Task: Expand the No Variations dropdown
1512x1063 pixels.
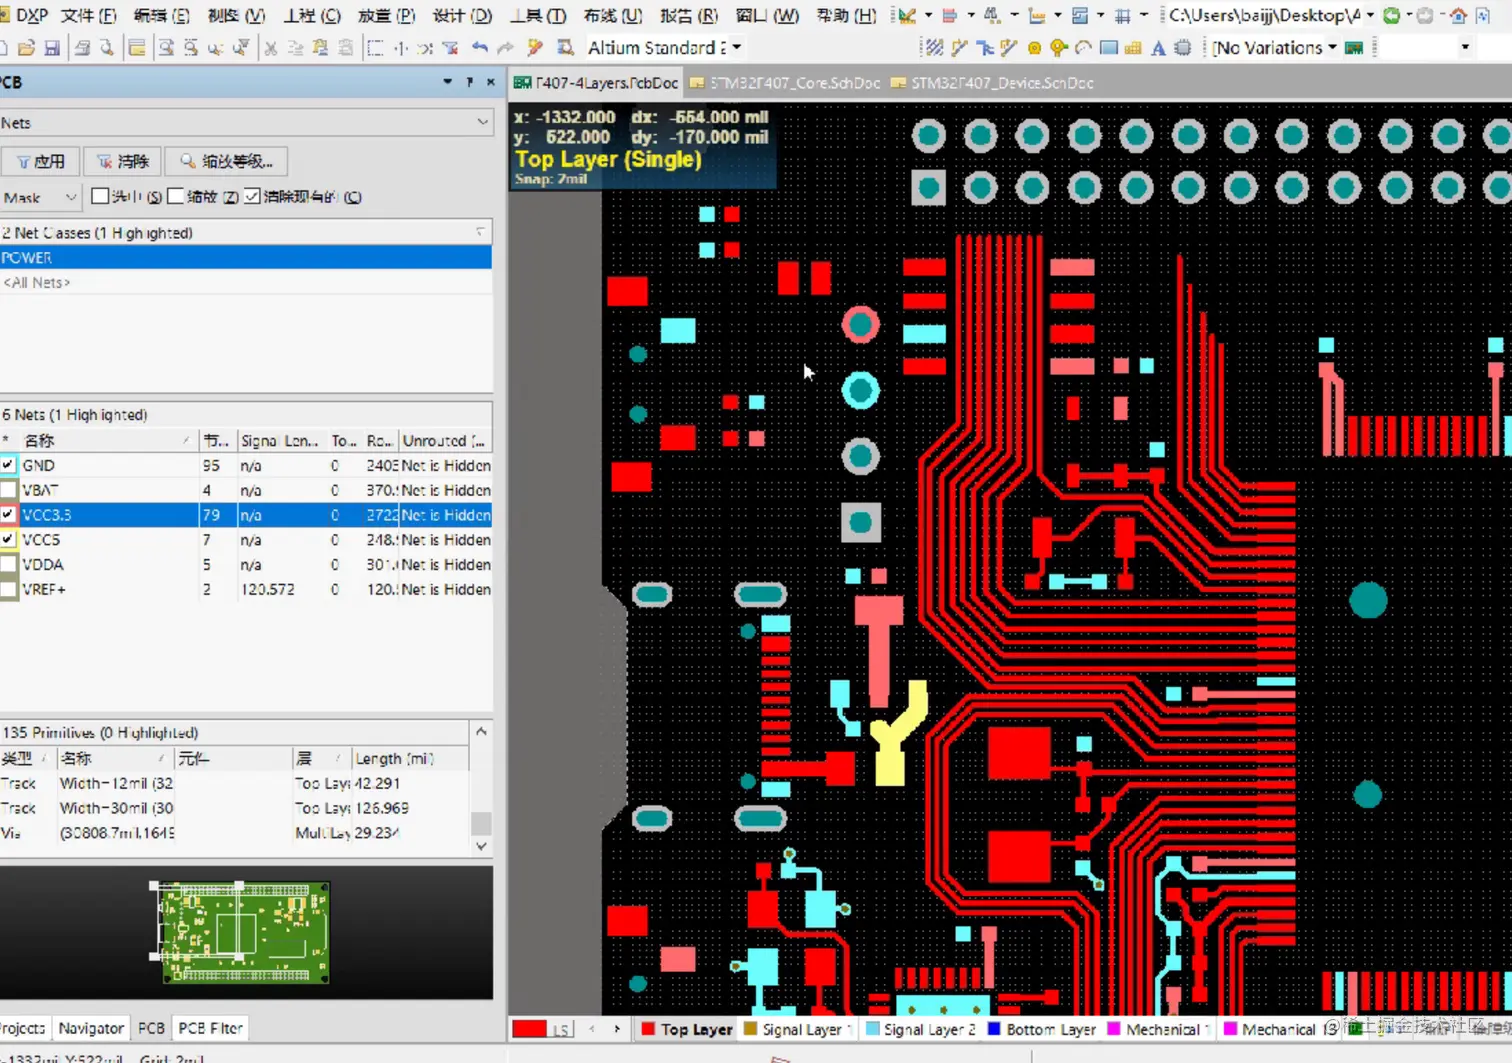Action: (1332, 48)
